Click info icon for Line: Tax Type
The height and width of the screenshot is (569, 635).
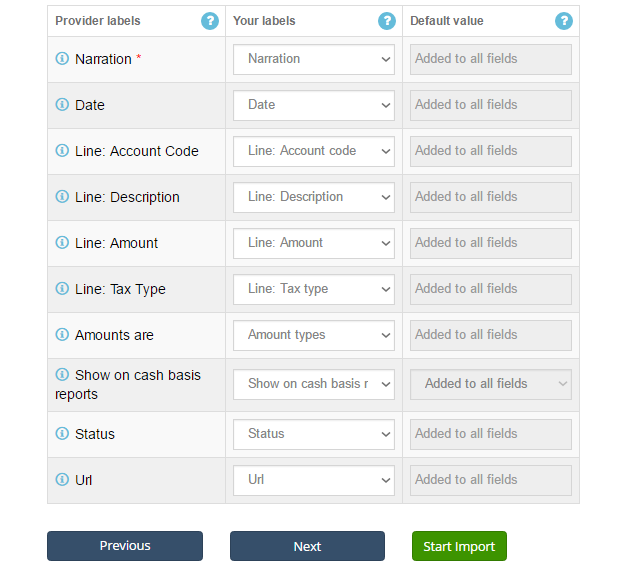pyautogui.click(x=62, y=289)
